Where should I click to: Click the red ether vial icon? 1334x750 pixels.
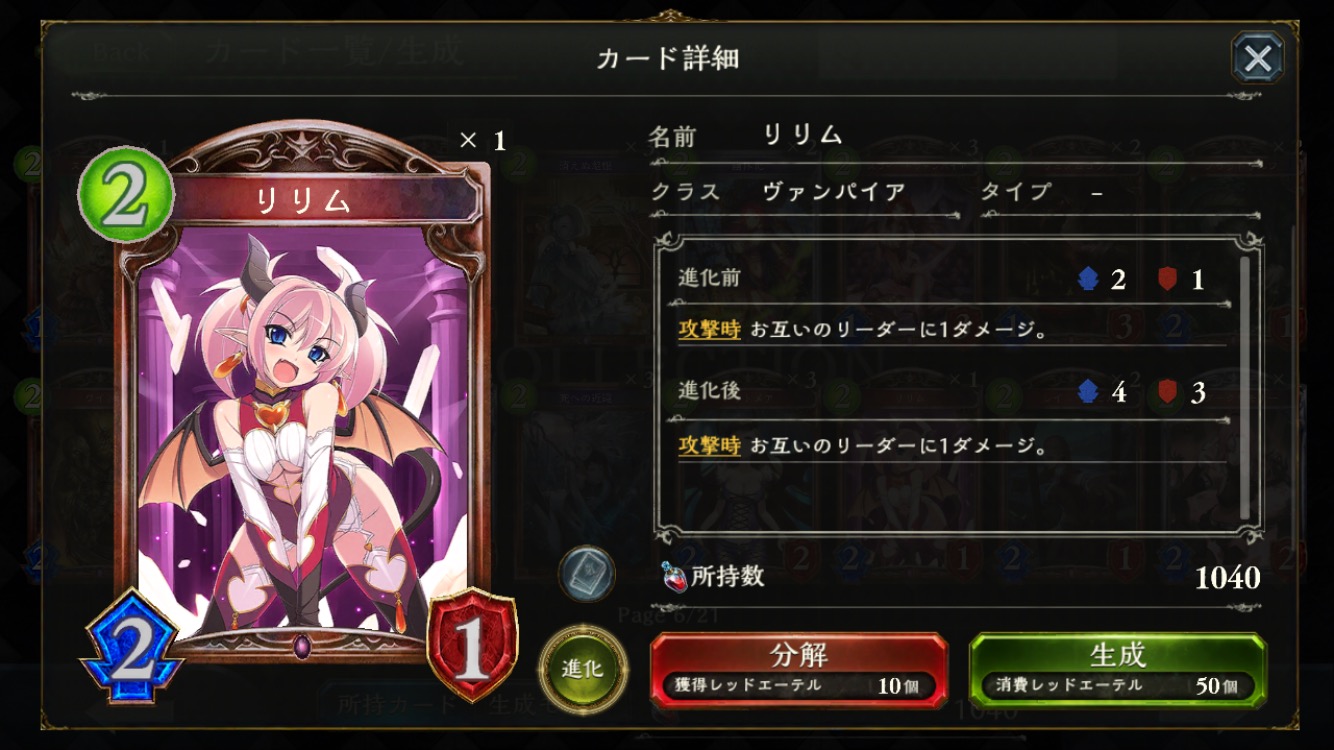click(x=674, y=577)
